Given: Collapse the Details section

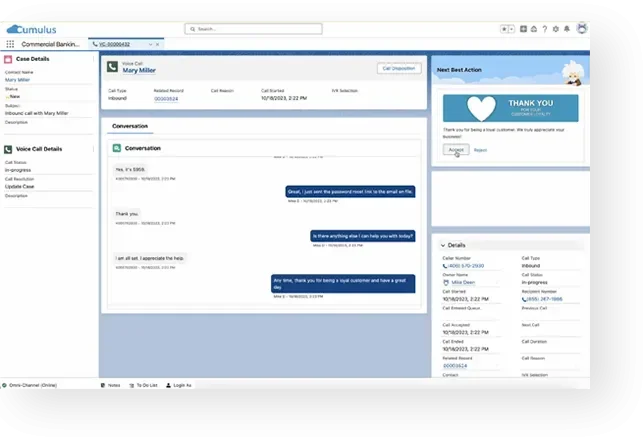Looking at the screenshot, I should click(443, 244).
